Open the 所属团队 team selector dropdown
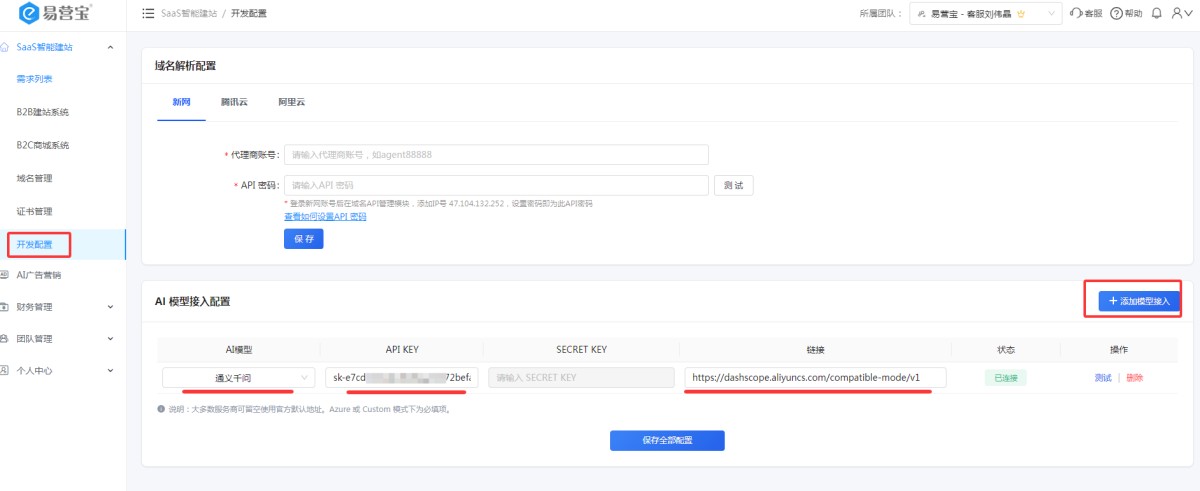This screenshot has height=491, width=1200. [x=986, y=14]
